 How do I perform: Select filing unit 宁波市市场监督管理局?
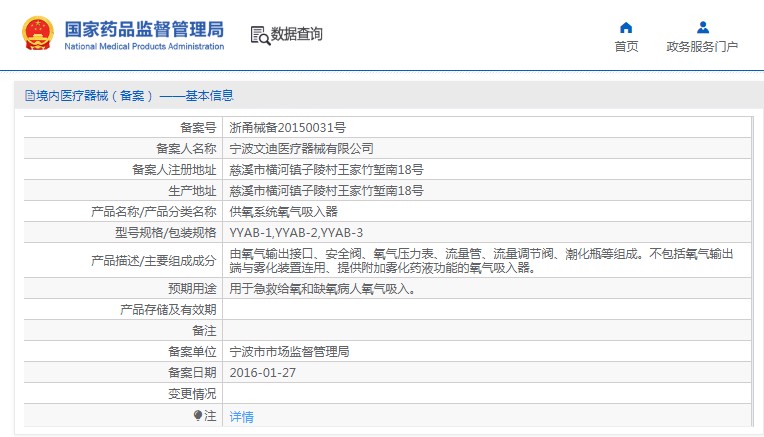(289, 352)
